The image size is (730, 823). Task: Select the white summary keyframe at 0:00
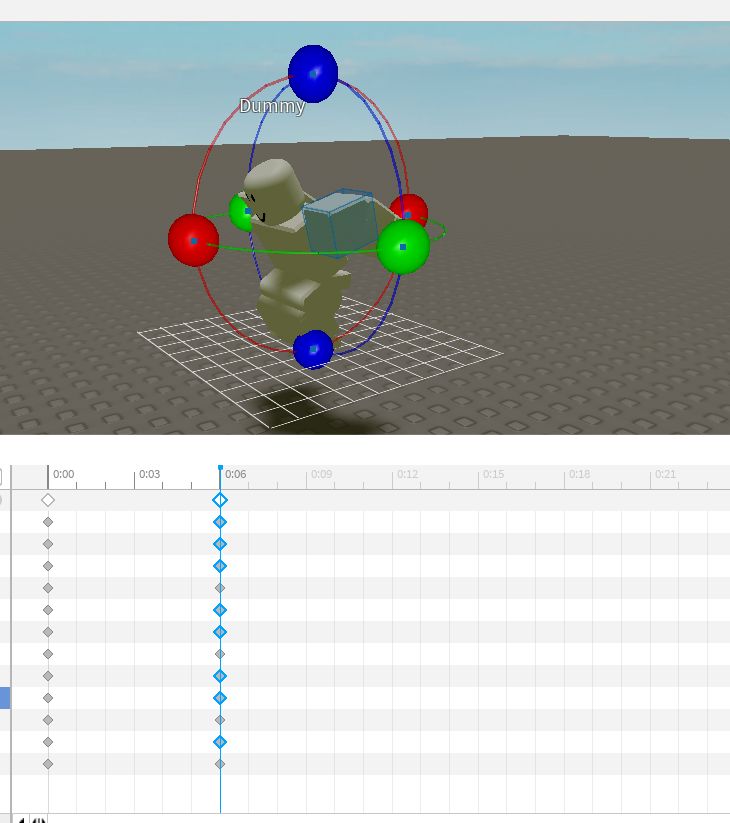48,500
